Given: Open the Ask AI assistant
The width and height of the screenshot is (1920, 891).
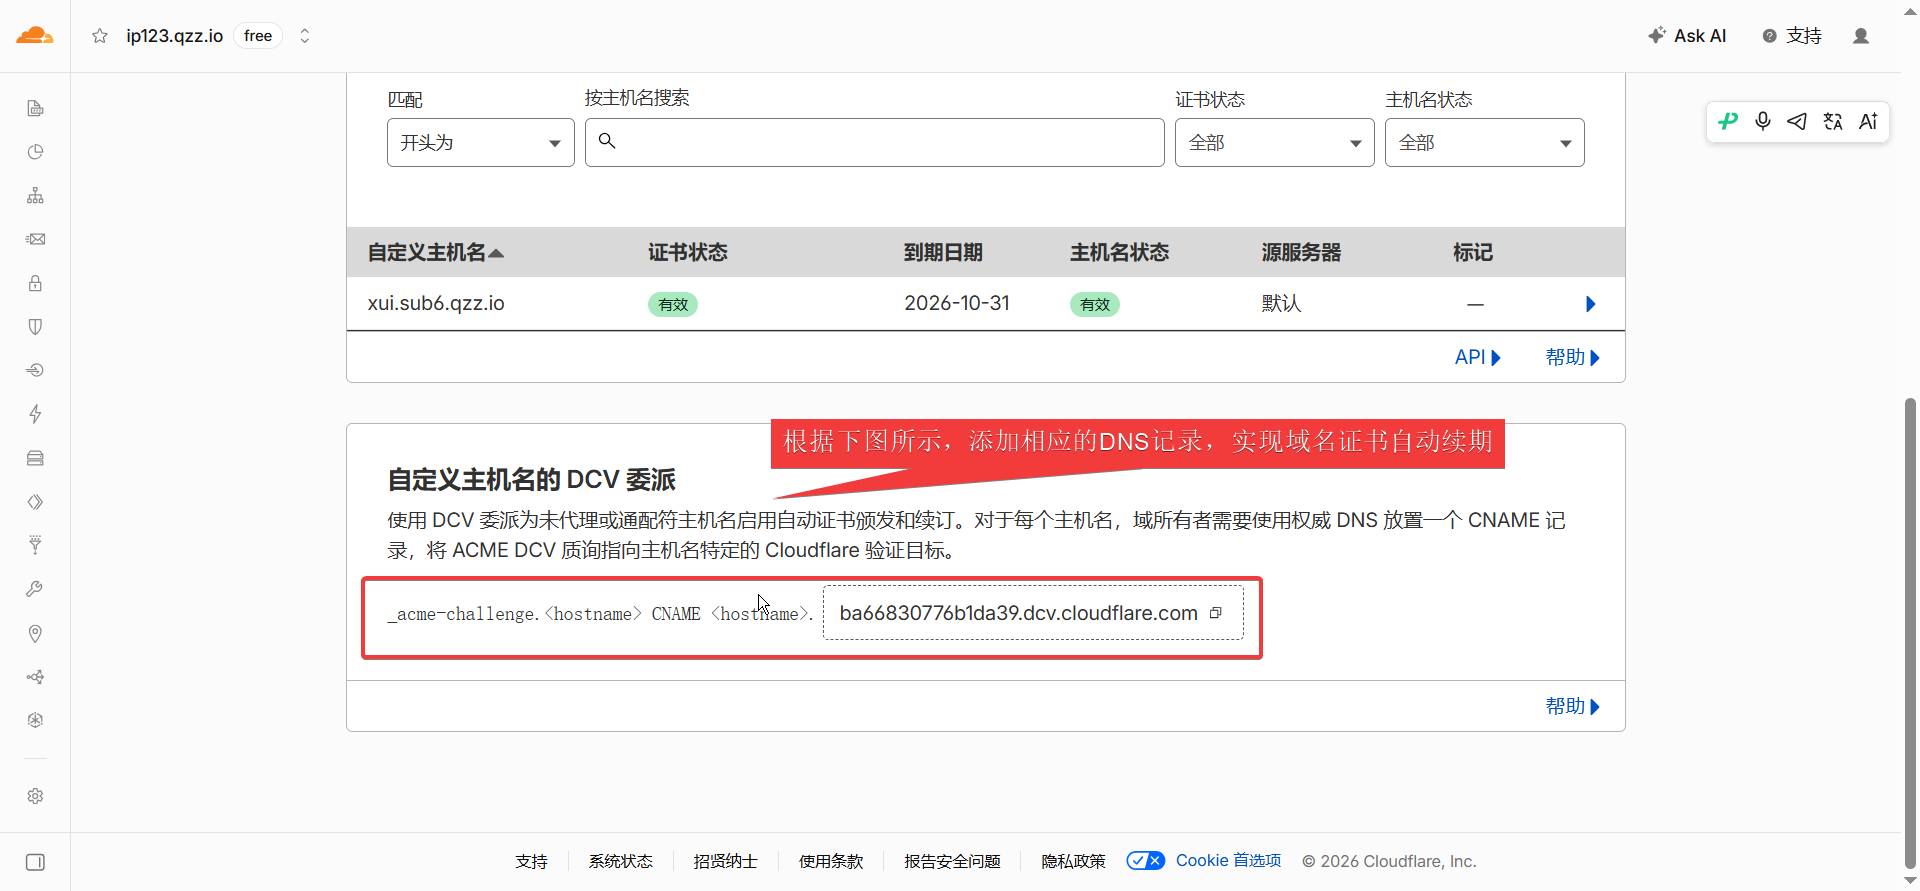Looking at the screenshot, I should coord(1687,36).
